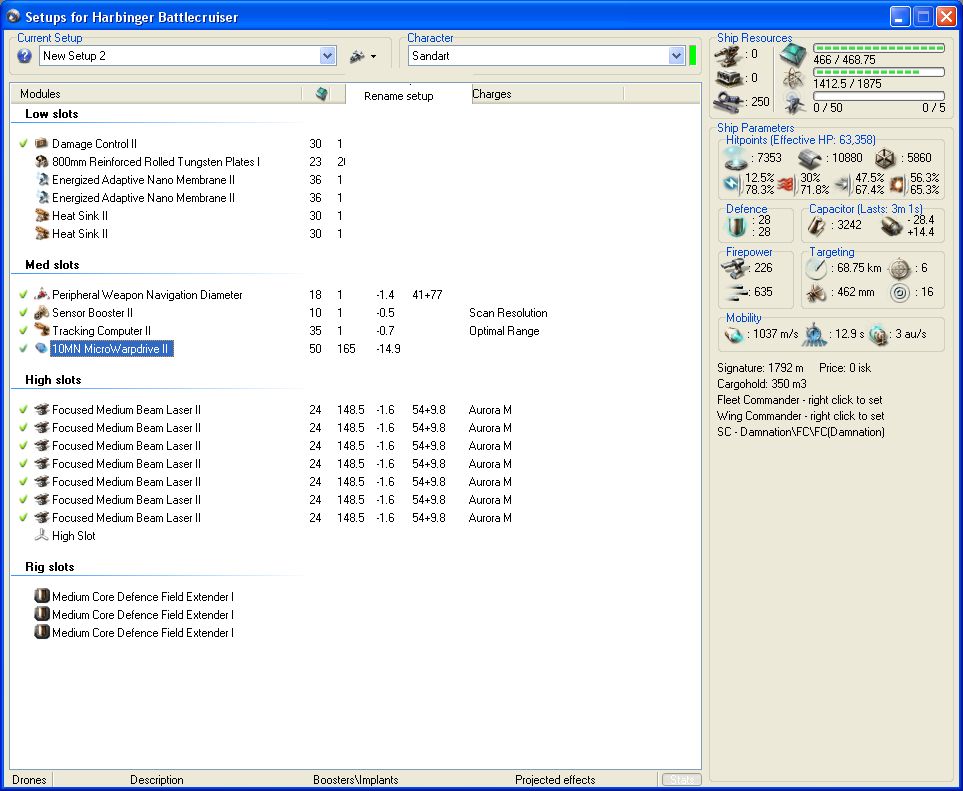
Task: Open the Boosters\Implants tab
Action: point(356,780)
